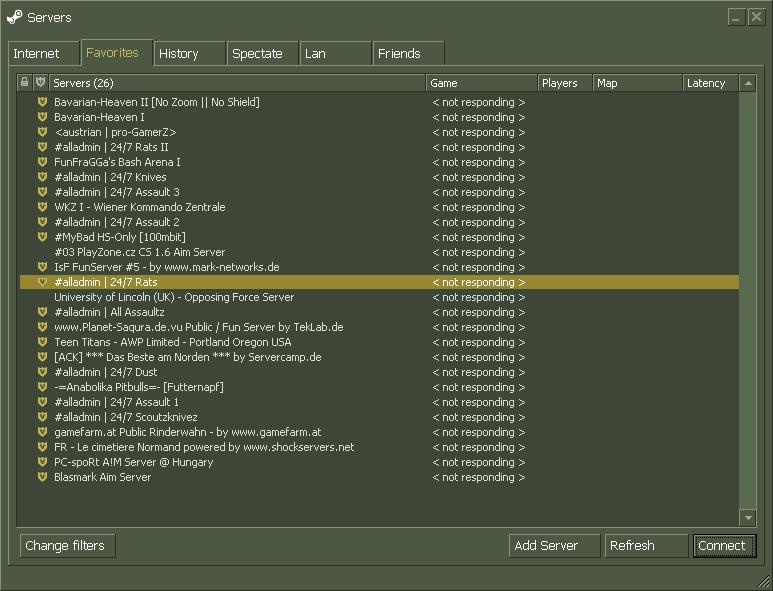Close the Servers window
773x591 pixels.
click(756, 17)
